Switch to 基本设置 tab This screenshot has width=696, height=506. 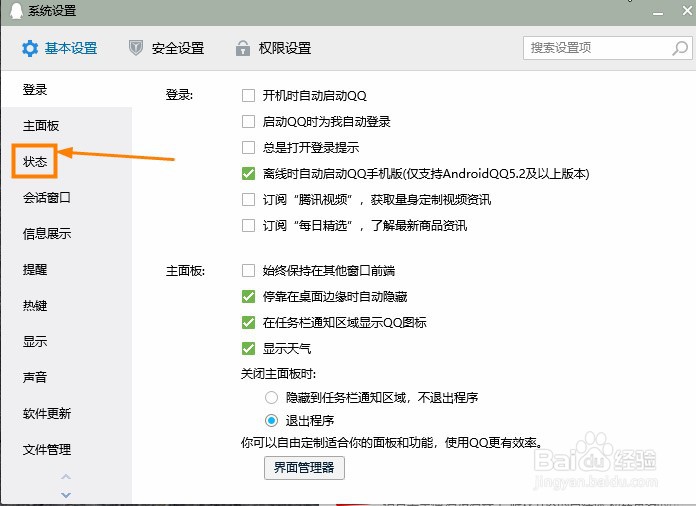[59, 48]
